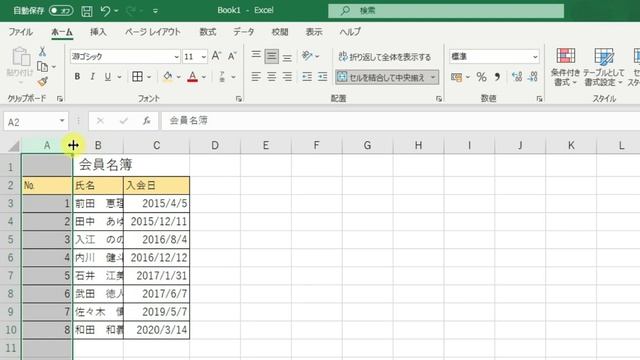Open the ページ レイアウト tab

pyautogui.click(x=153, y=32)
